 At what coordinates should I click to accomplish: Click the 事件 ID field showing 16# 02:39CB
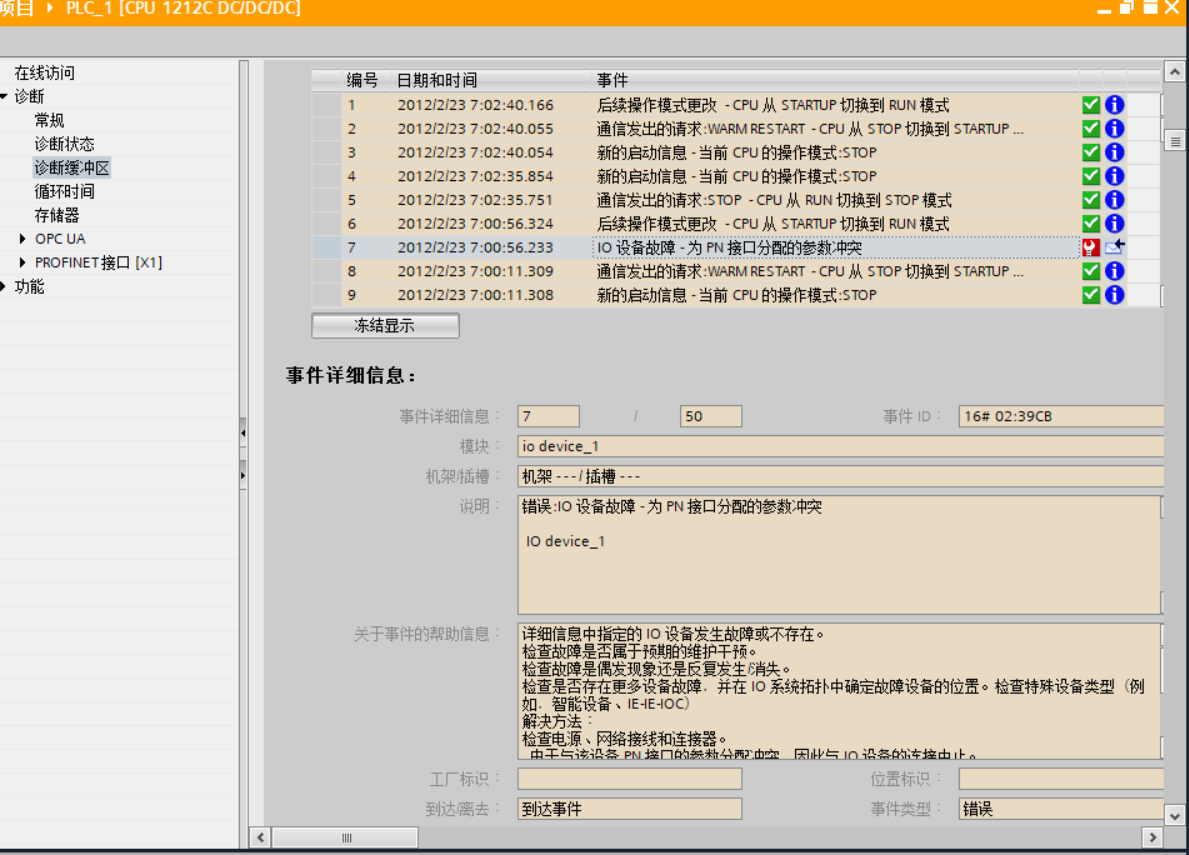pyautogui.click(x=1060, y=416)
